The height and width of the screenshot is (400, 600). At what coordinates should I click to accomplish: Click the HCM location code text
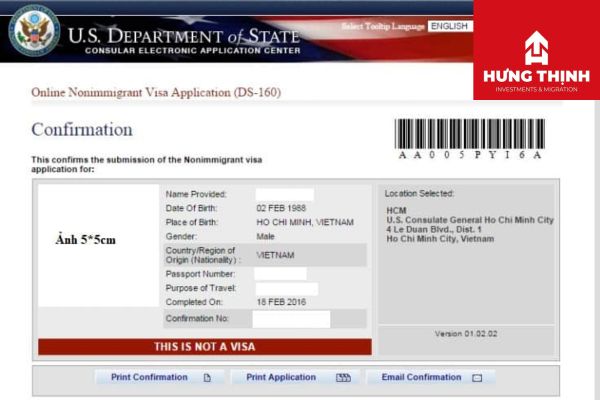click(396, 211)
